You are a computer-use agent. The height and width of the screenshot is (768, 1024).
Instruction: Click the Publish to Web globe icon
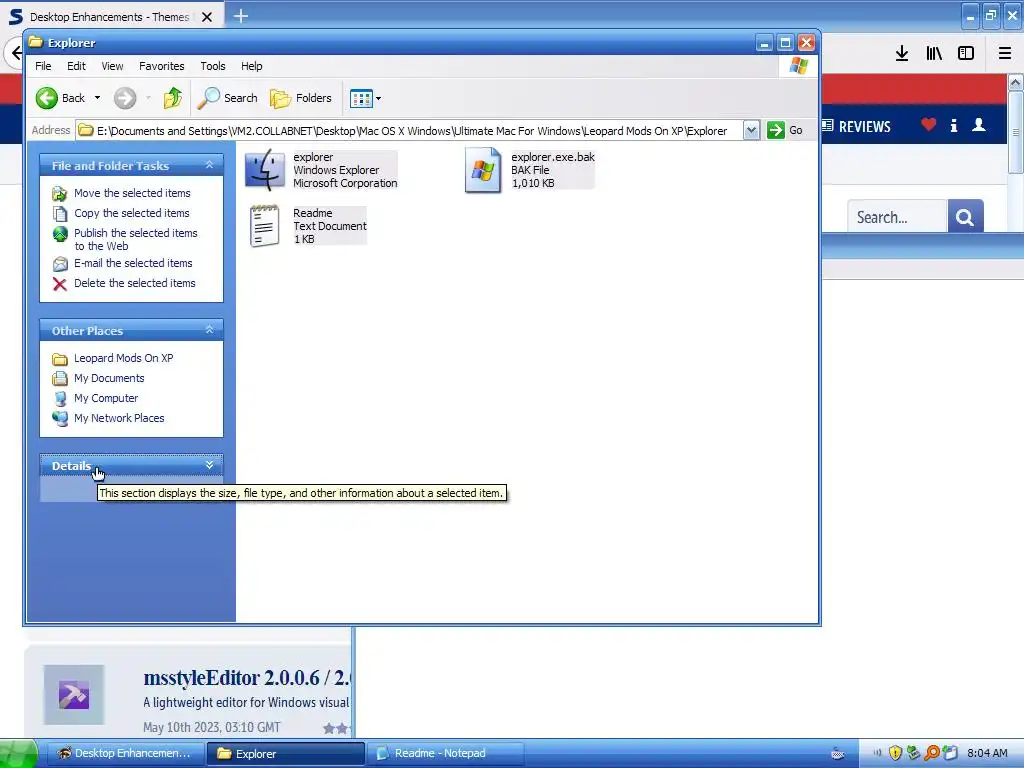coord(59,234)
